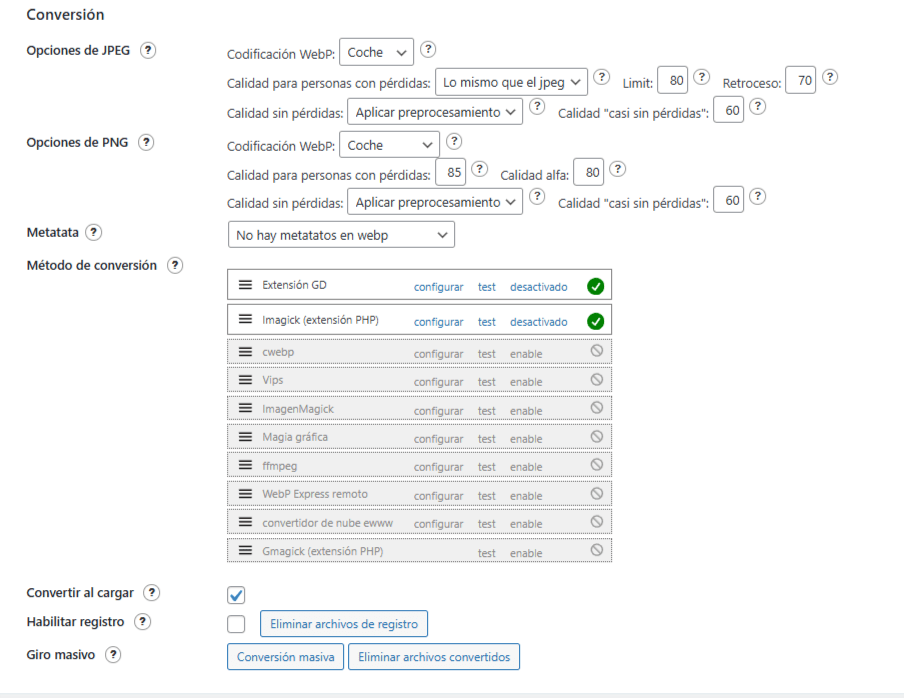This screenshot has height=698, width=904.
Task: Click disabled status icon on ffmpeg row
Action: pos(597,465)
